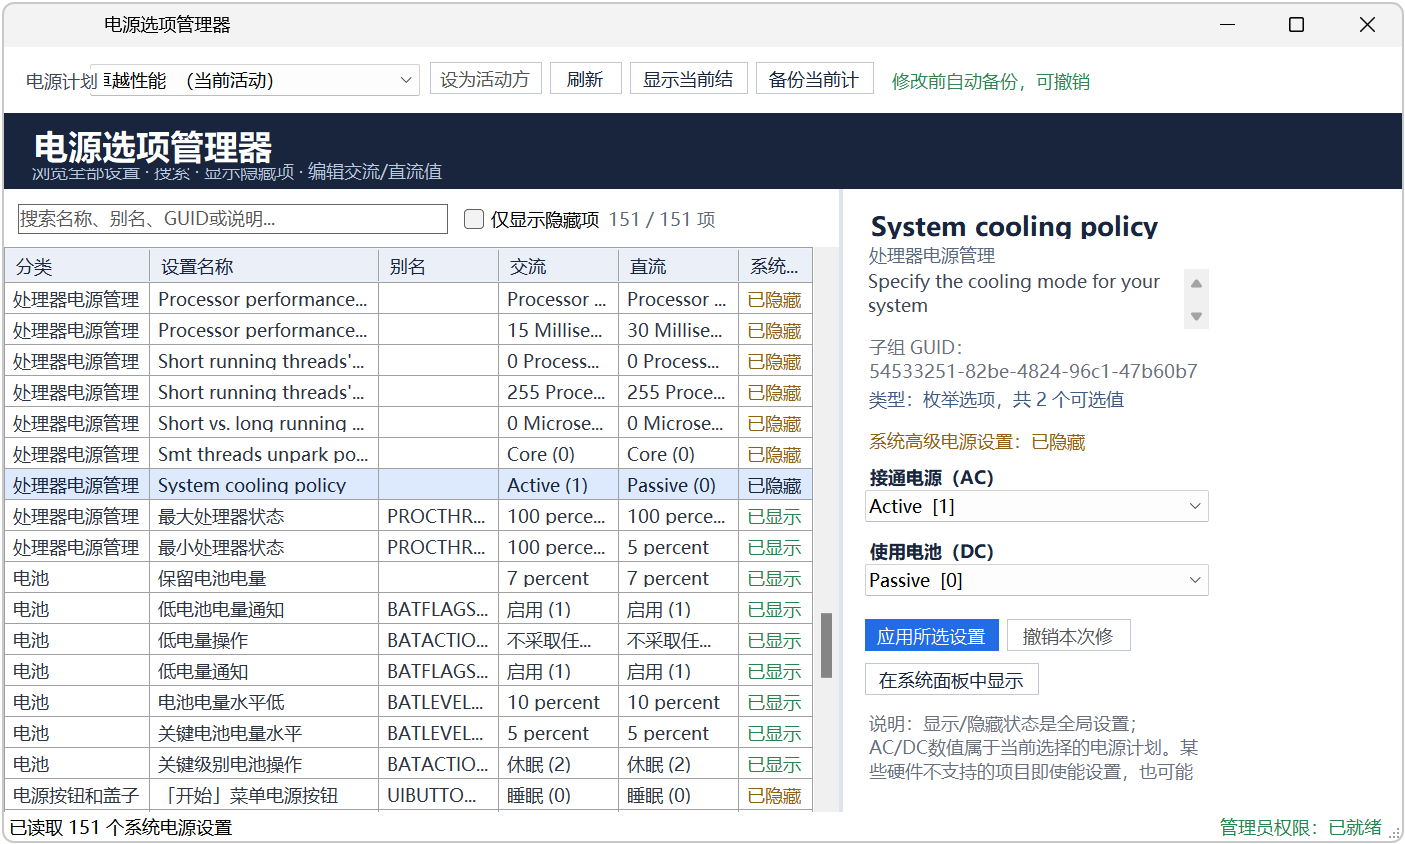Click the 显示当前结 button
The width and height of the screenshot is (1405, 844).
tap(688, 79)
